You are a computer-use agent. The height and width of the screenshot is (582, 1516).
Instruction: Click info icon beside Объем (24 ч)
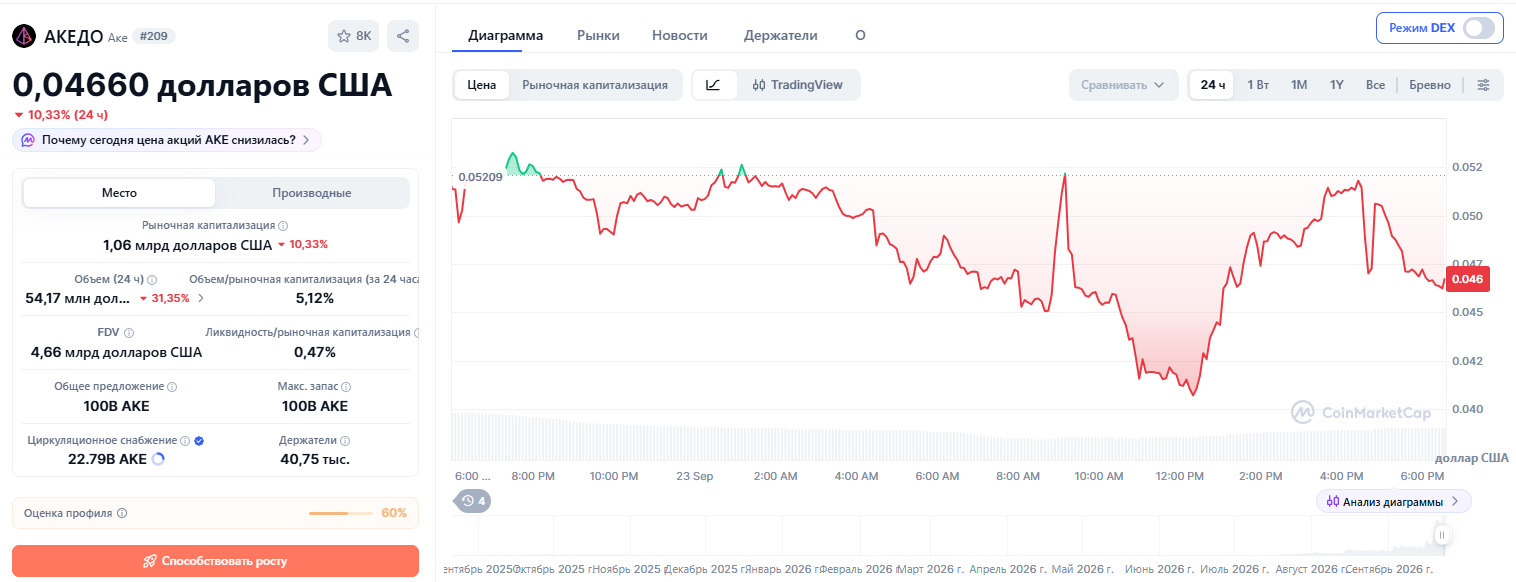pos(152,279)
